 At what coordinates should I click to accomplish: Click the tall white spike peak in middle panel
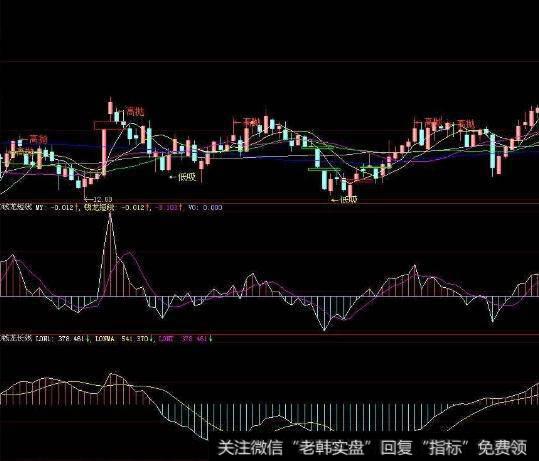point(110,216)
